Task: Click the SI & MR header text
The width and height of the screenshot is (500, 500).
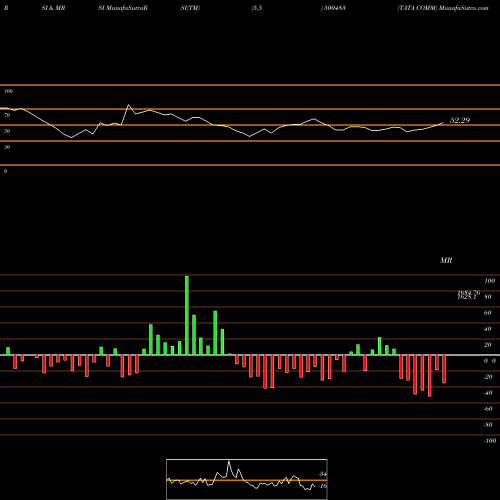Action: [x=53, y=8]
